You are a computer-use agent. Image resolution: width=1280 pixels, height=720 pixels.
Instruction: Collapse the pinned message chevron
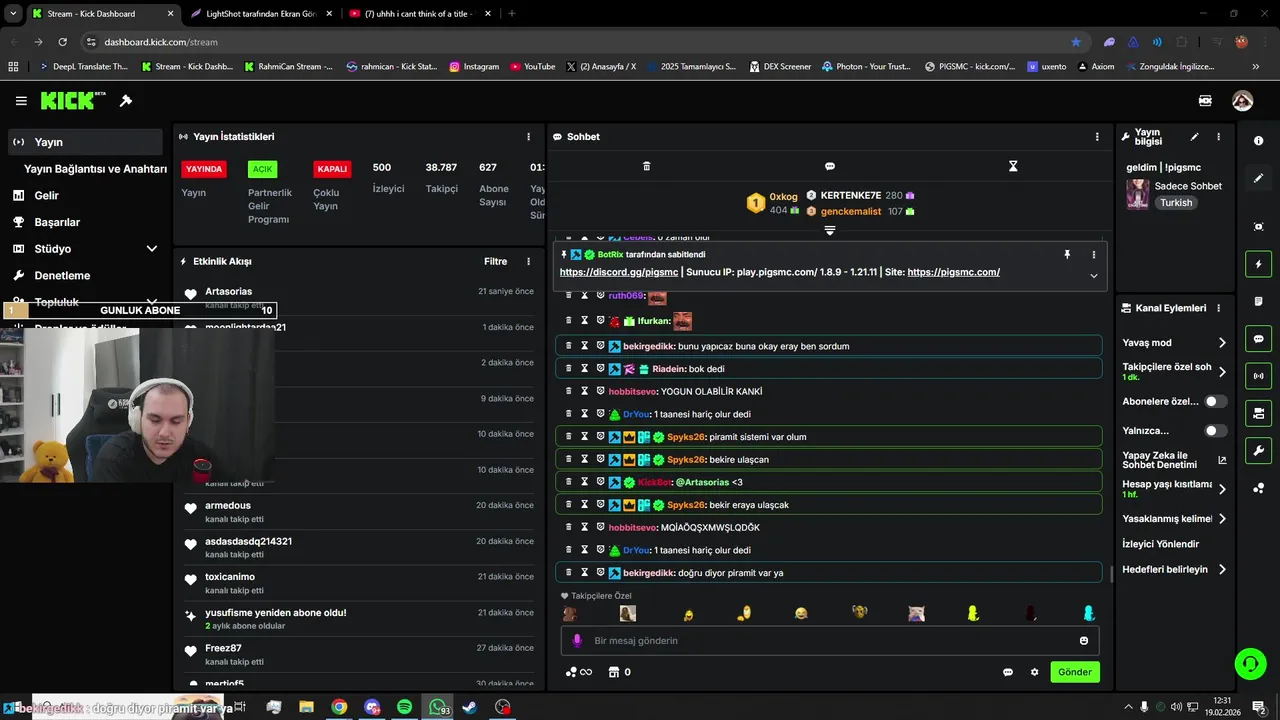[1093, 276]
